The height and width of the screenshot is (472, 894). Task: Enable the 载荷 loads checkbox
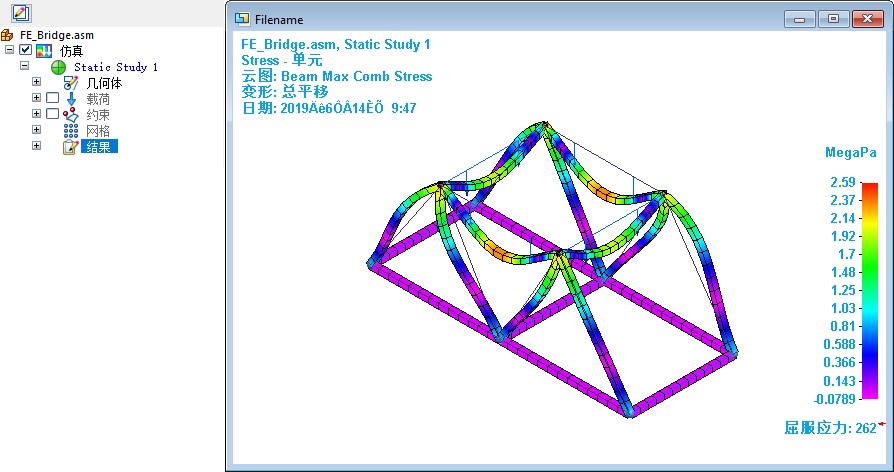pyautogui.click(x=53, y=98)
